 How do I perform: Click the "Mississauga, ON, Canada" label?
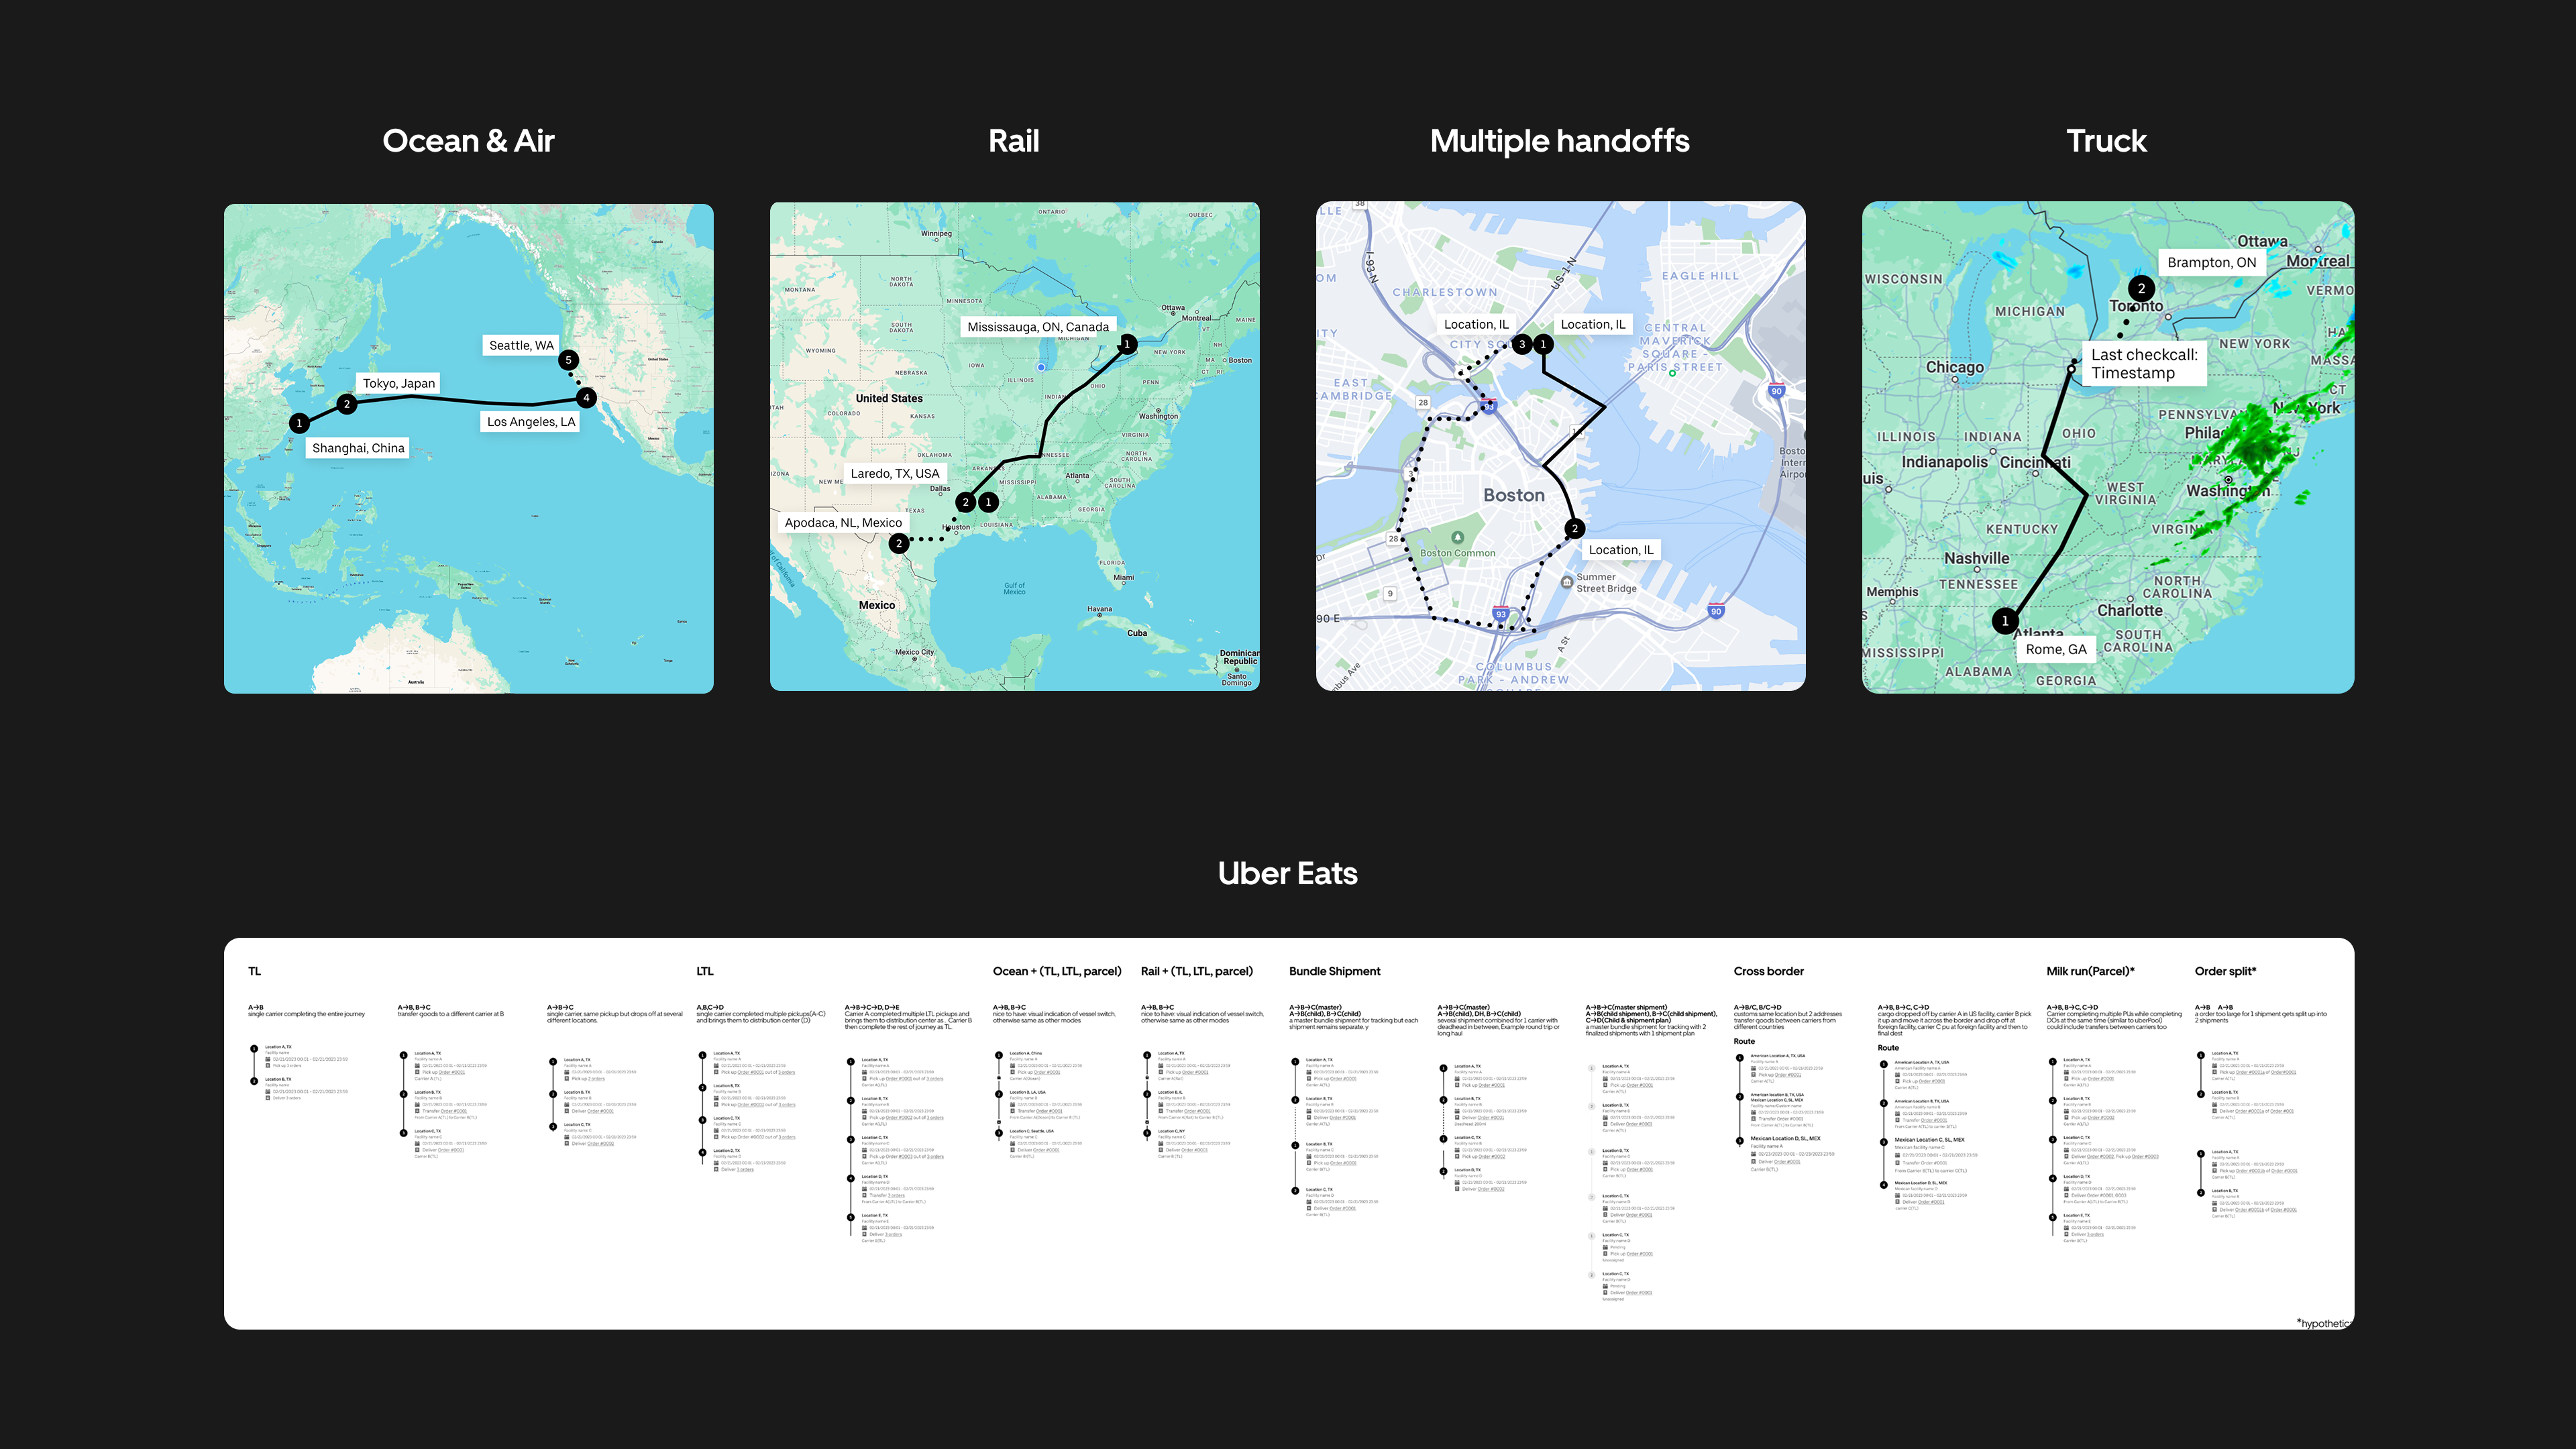[x=1038, y=327]
